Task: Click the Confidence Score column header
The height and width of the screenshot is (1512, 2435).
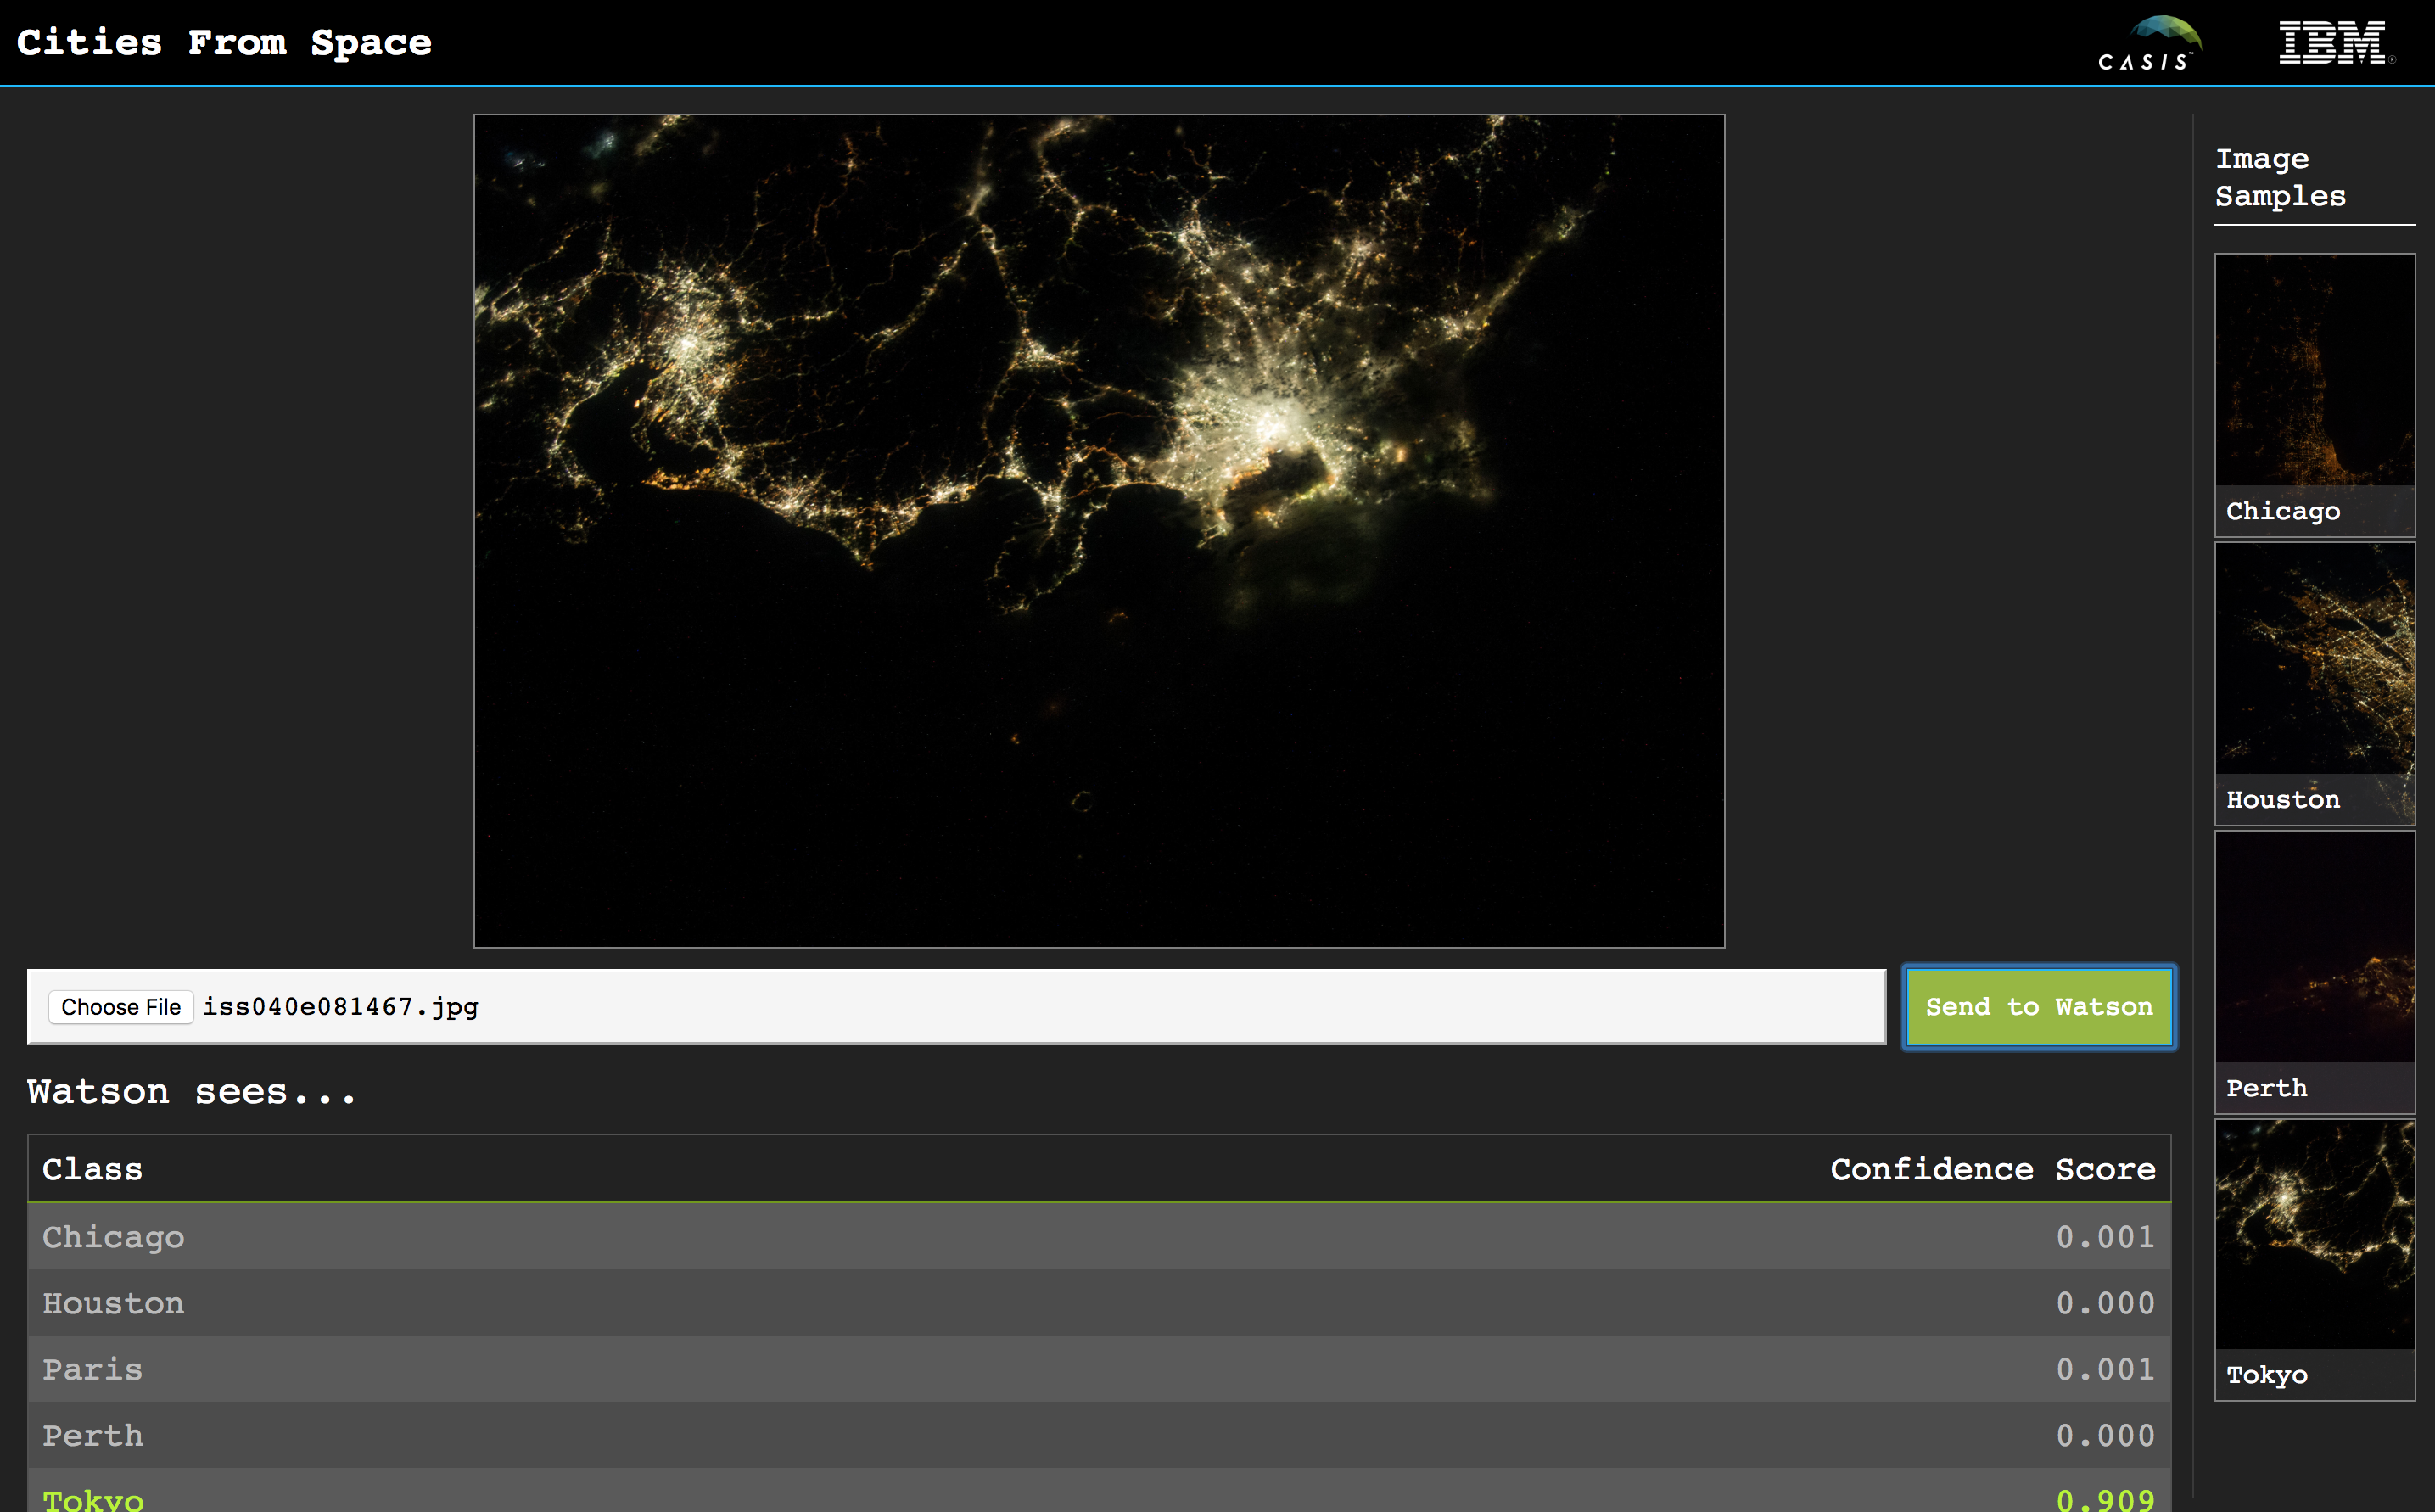Action: point(1992,1169)
